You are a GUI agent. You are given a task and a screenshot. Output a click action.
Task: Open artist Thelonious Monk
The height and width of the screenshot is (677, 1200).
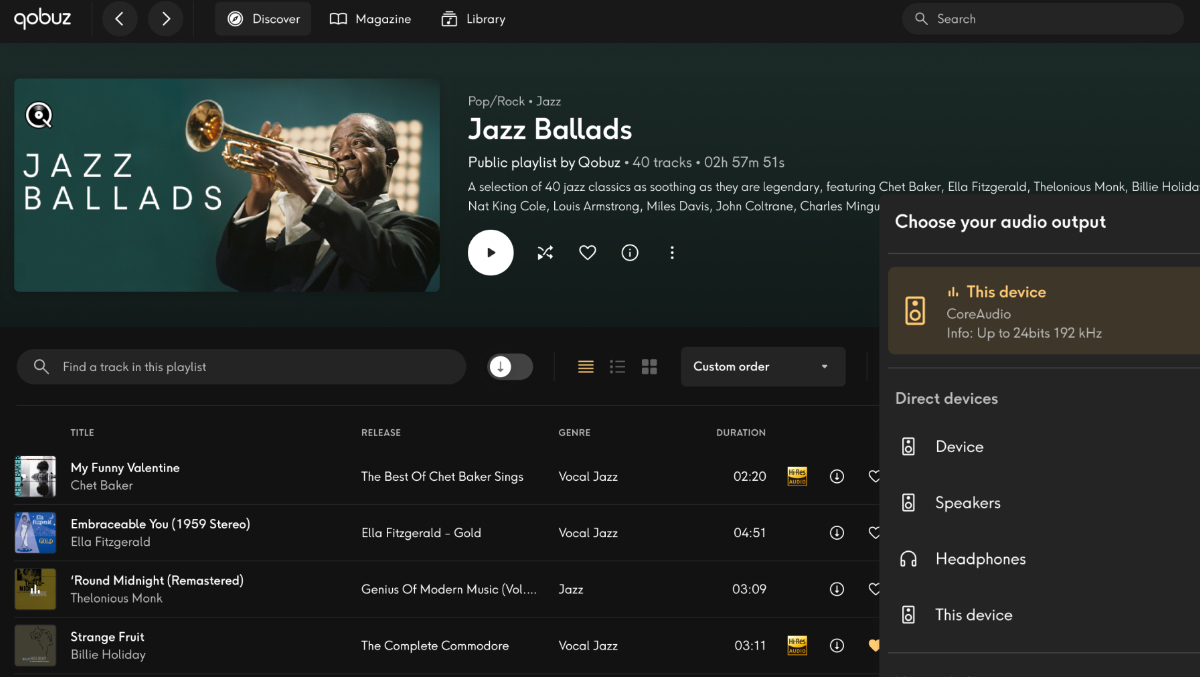(x=116, y=598)
